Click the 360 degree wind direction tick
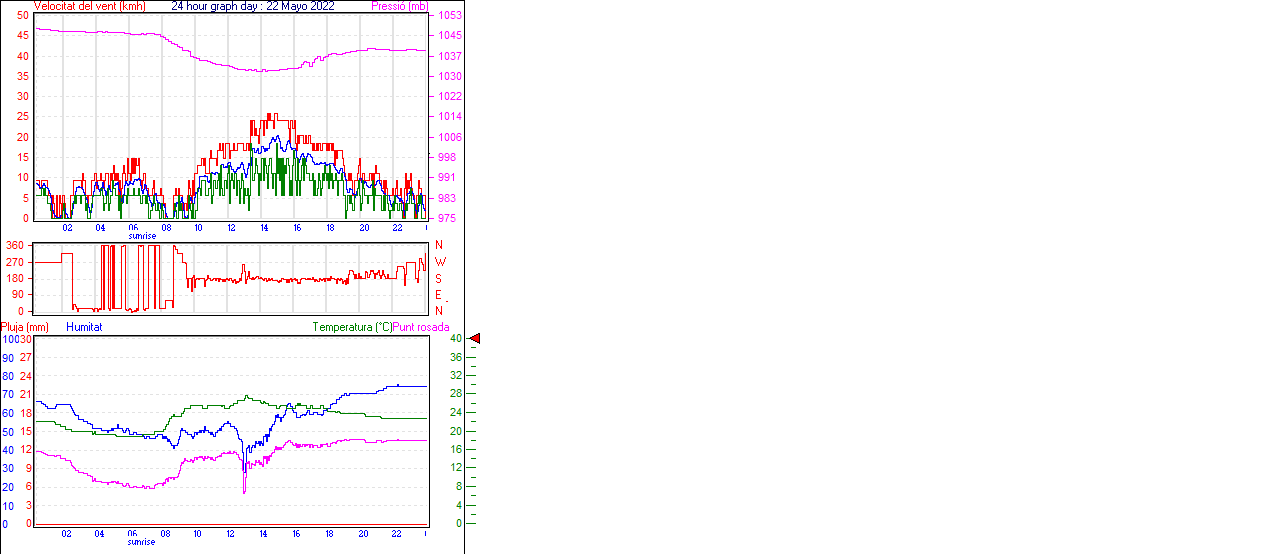Viewport: 1280px width, 554px height. tap(15, 245)
